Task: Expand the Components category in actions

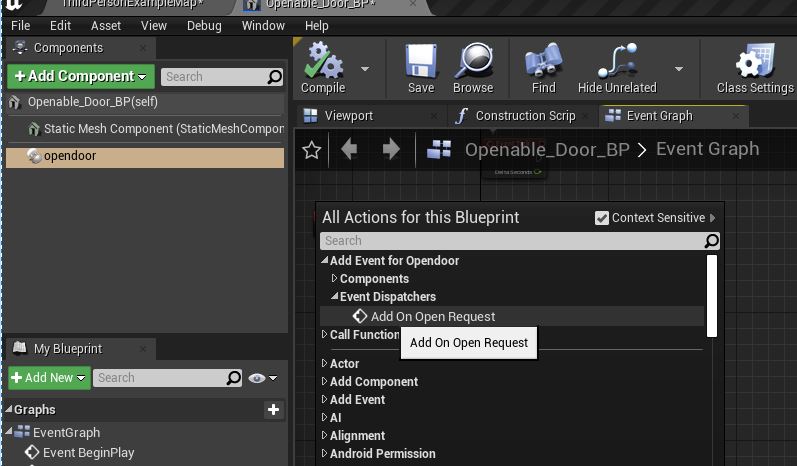Action: 334,278
